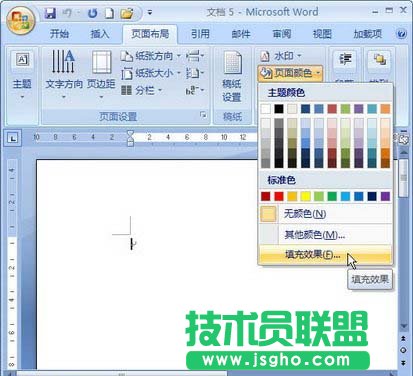Open the breaks dropdown icon
This screenshot has height=376, width=413.
[195, 56]
